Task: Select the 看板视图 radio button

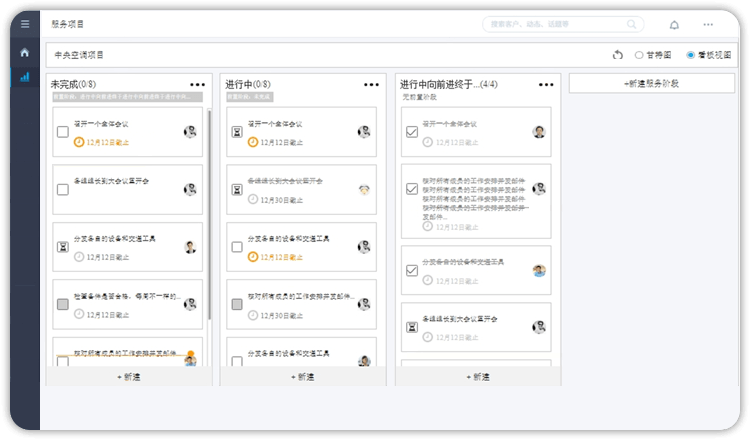Action: point(691,55)
